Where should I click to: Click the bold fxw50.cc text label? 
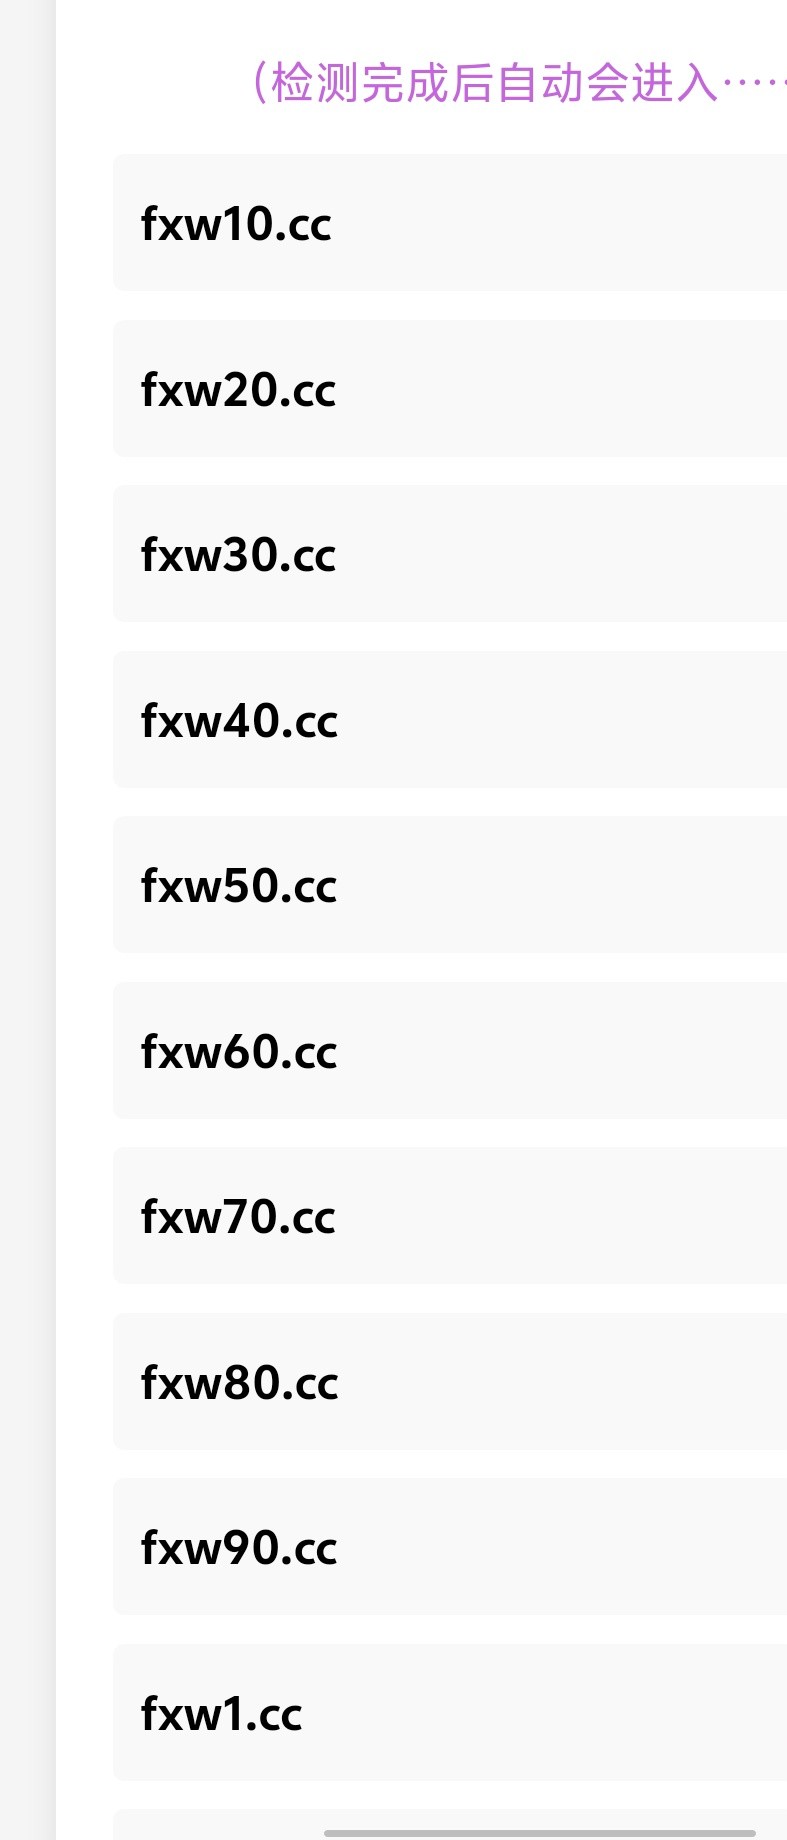[239, 886]
